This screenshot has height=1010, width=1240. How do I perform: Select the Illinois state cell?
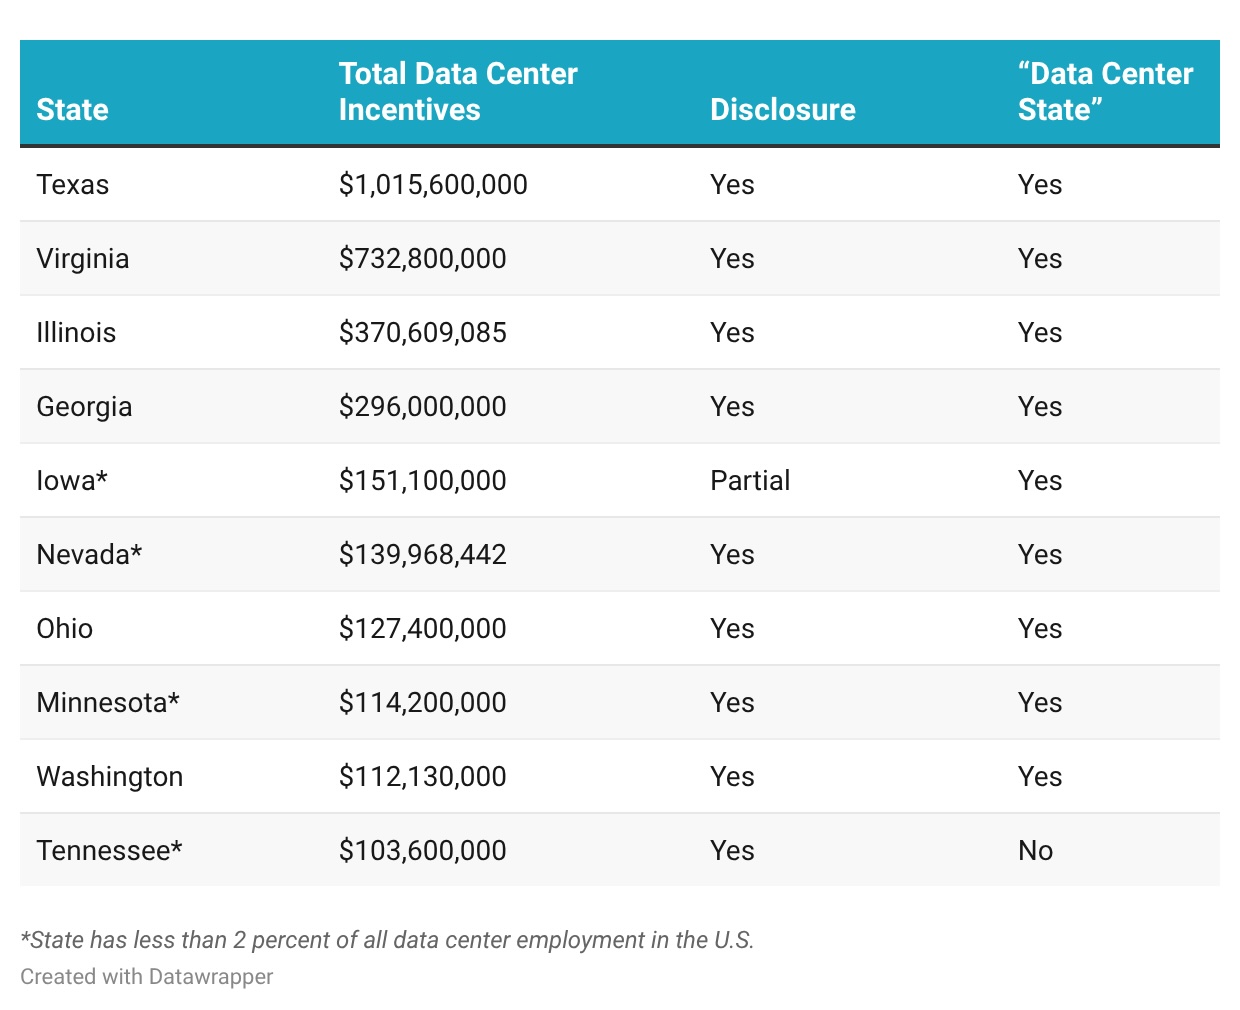pos(76,332)
